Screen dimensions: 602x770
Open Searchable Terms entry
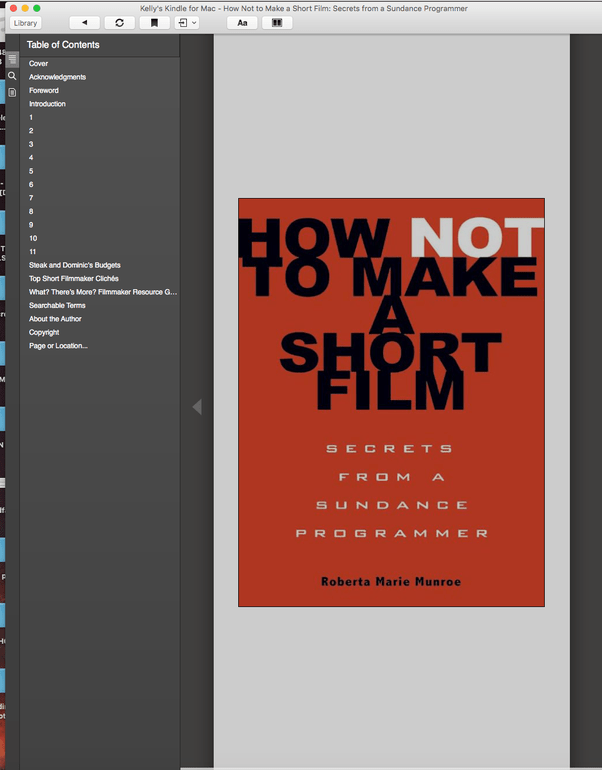coord(57,305)
